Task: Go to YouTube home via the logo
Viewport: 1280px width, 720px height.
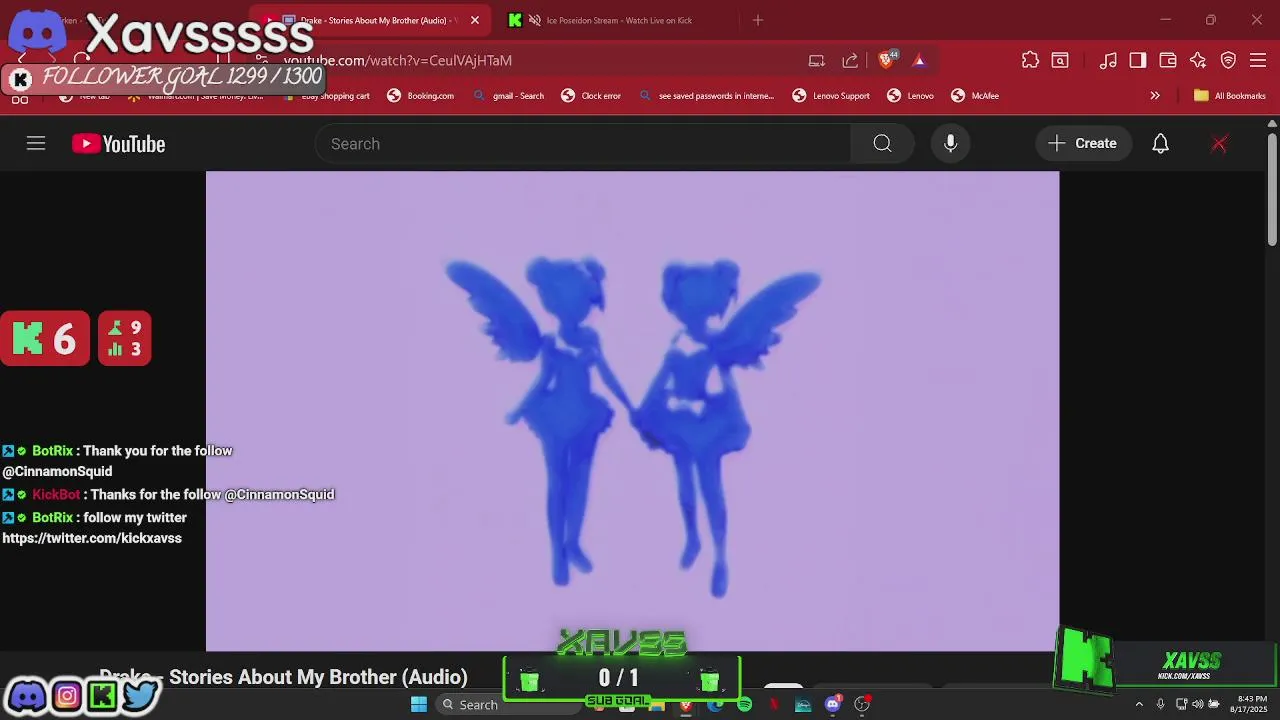Action: pos(118,144)
